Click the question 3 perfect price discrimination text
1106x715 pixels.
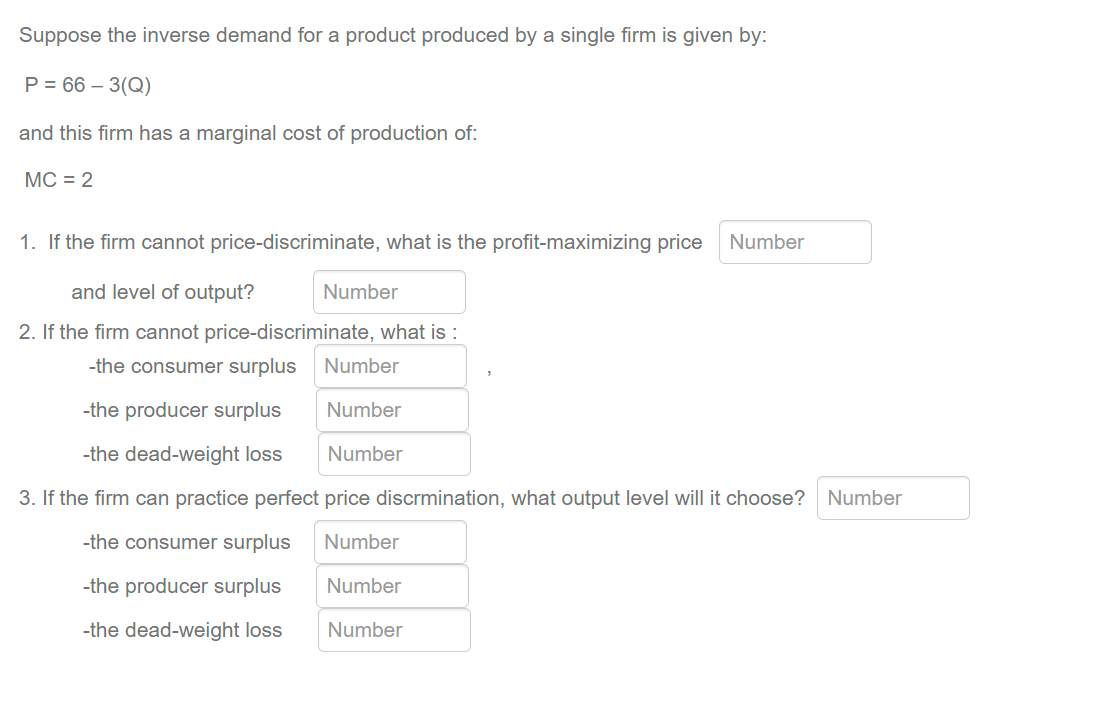click(x=412, y=498)
